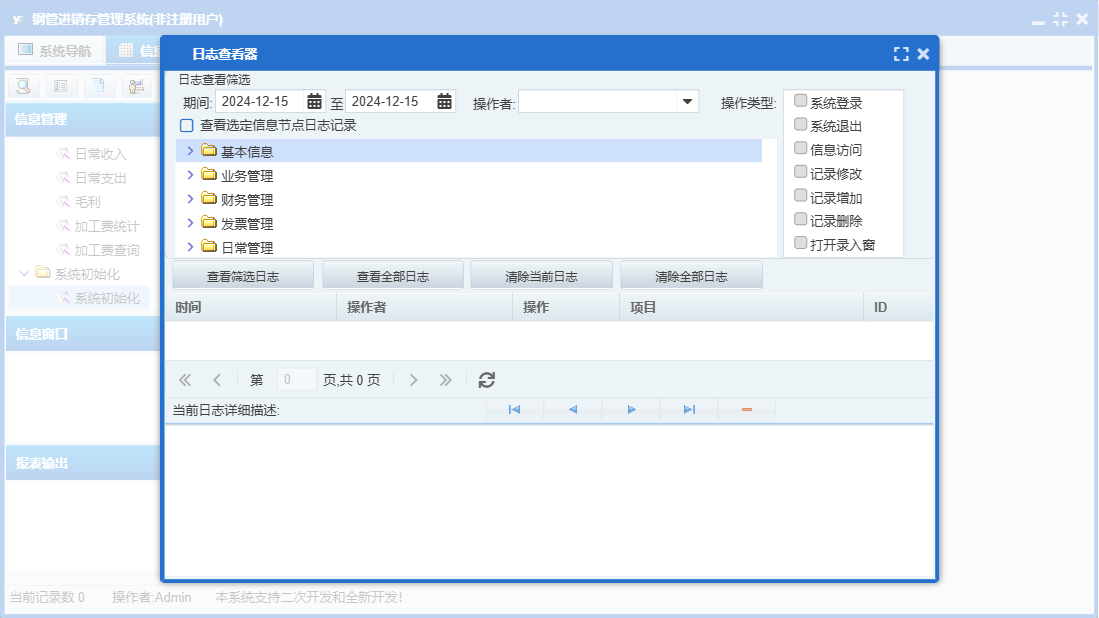The image size is (1099, 618).
Task: Expand the 业务管理 tree node
Action: pyautogui.click(x=190, y=174)
